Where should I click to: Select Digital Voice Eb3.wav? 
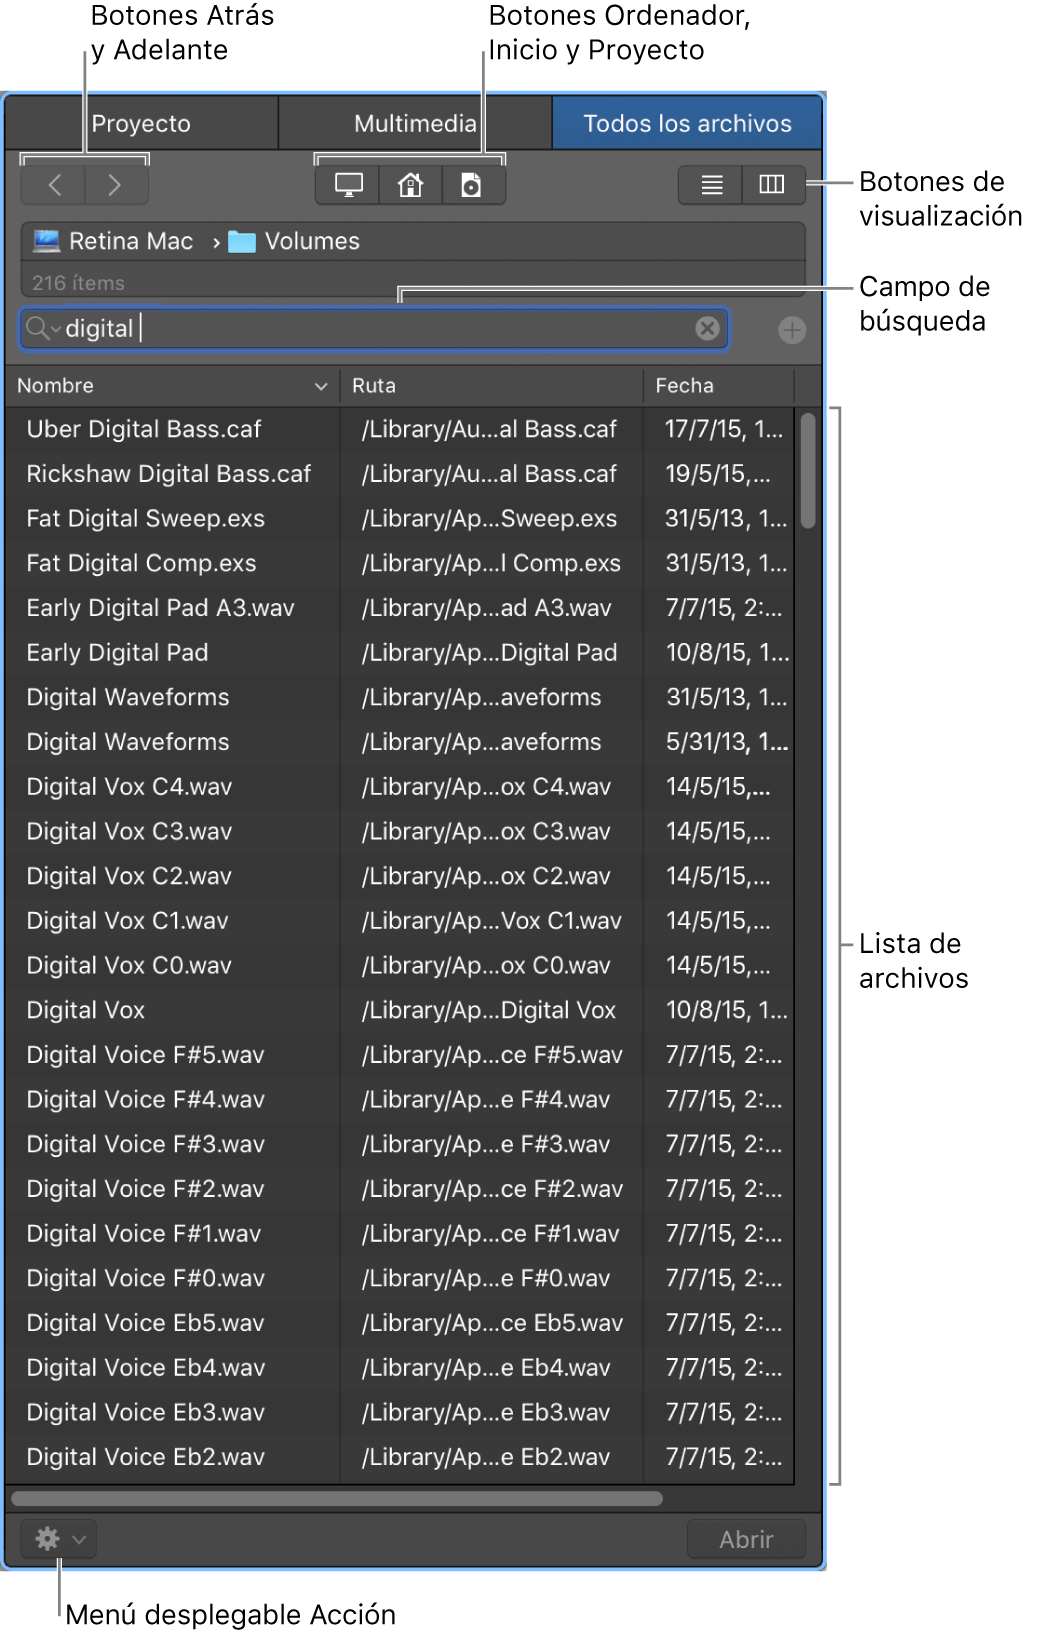[x=400, y=1413]
